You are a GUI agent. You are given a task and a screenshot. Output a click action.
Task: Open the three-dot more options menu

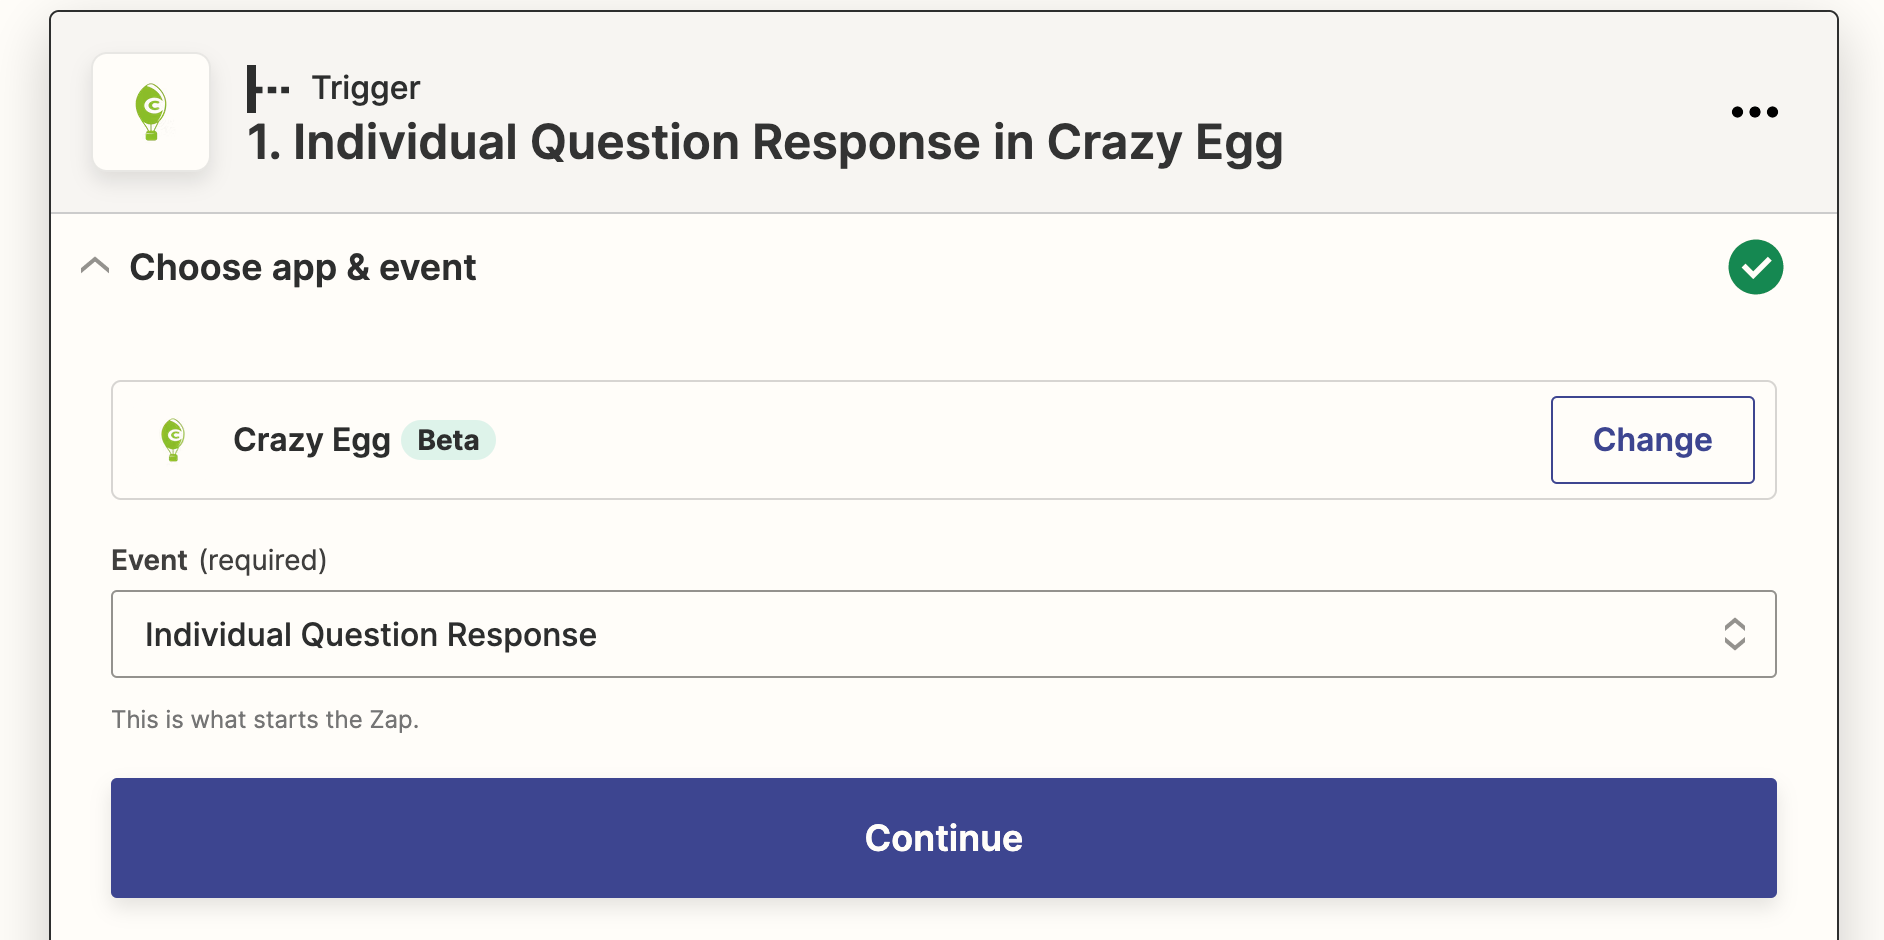point(1755,112)
